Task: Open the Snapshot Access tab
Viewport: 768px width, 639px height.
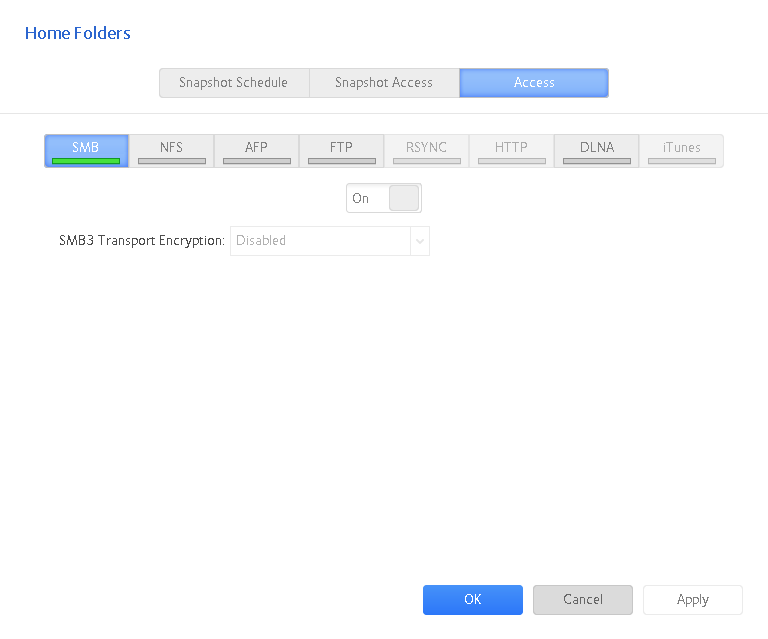Action: tap(384, 83)
